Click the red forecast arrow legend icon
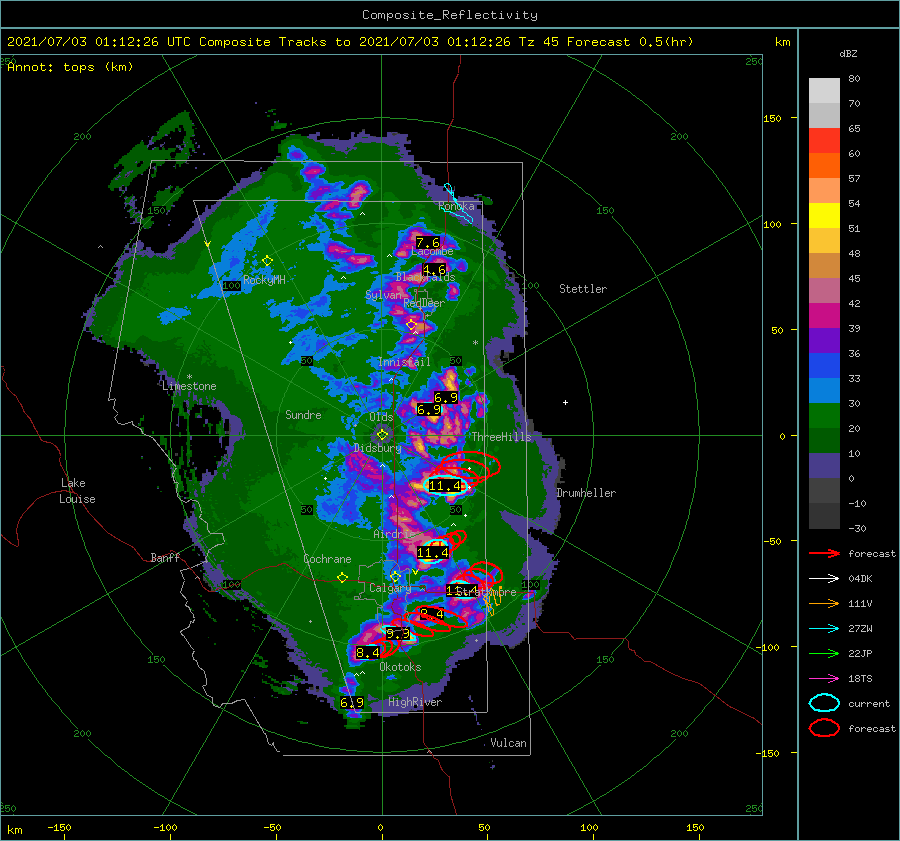Image resolution: width=900 pixels, height=841 pixels. 824,553
